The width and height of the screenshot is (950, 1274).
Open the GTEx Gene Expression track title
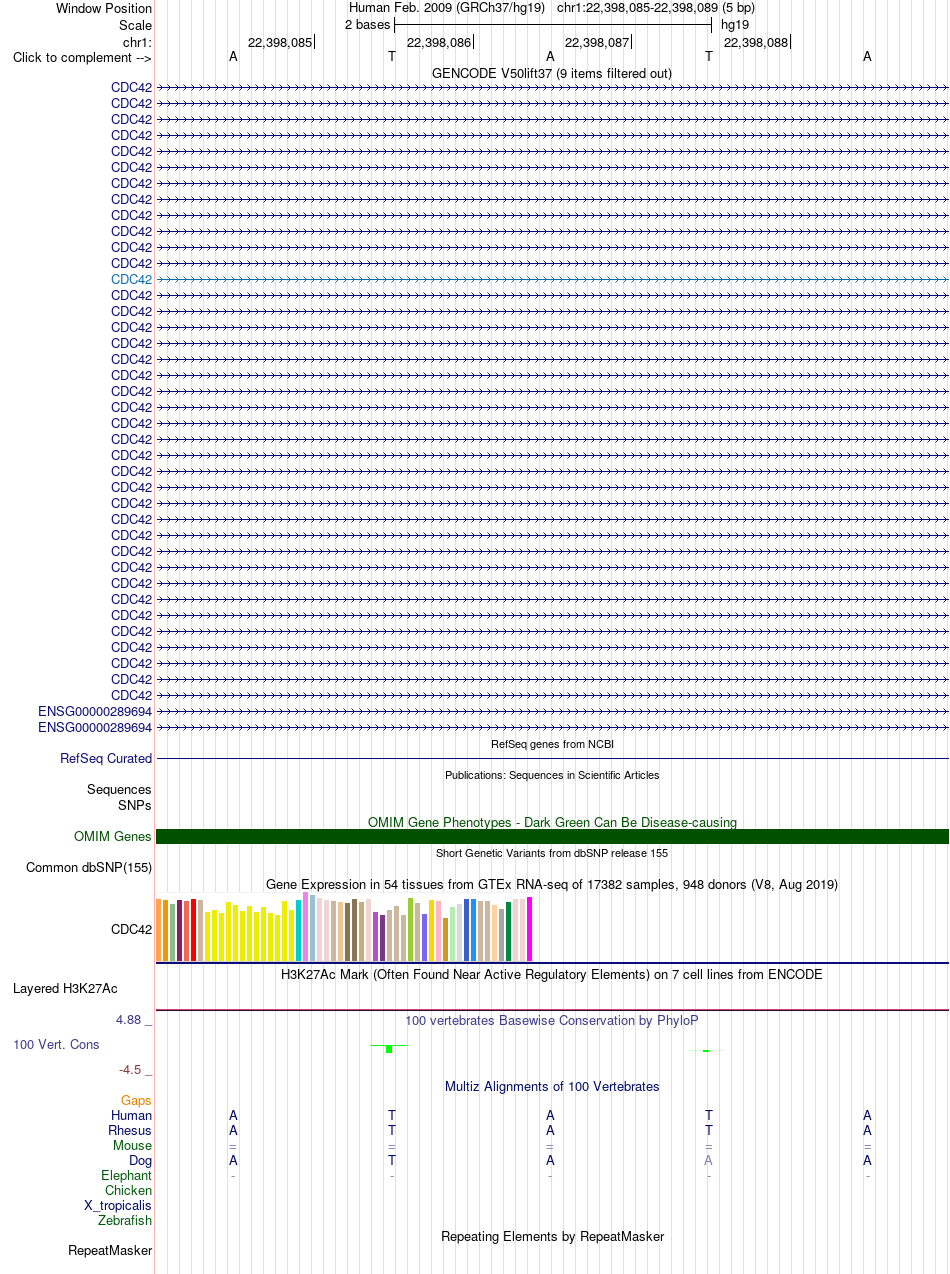[x=552, y=884]
